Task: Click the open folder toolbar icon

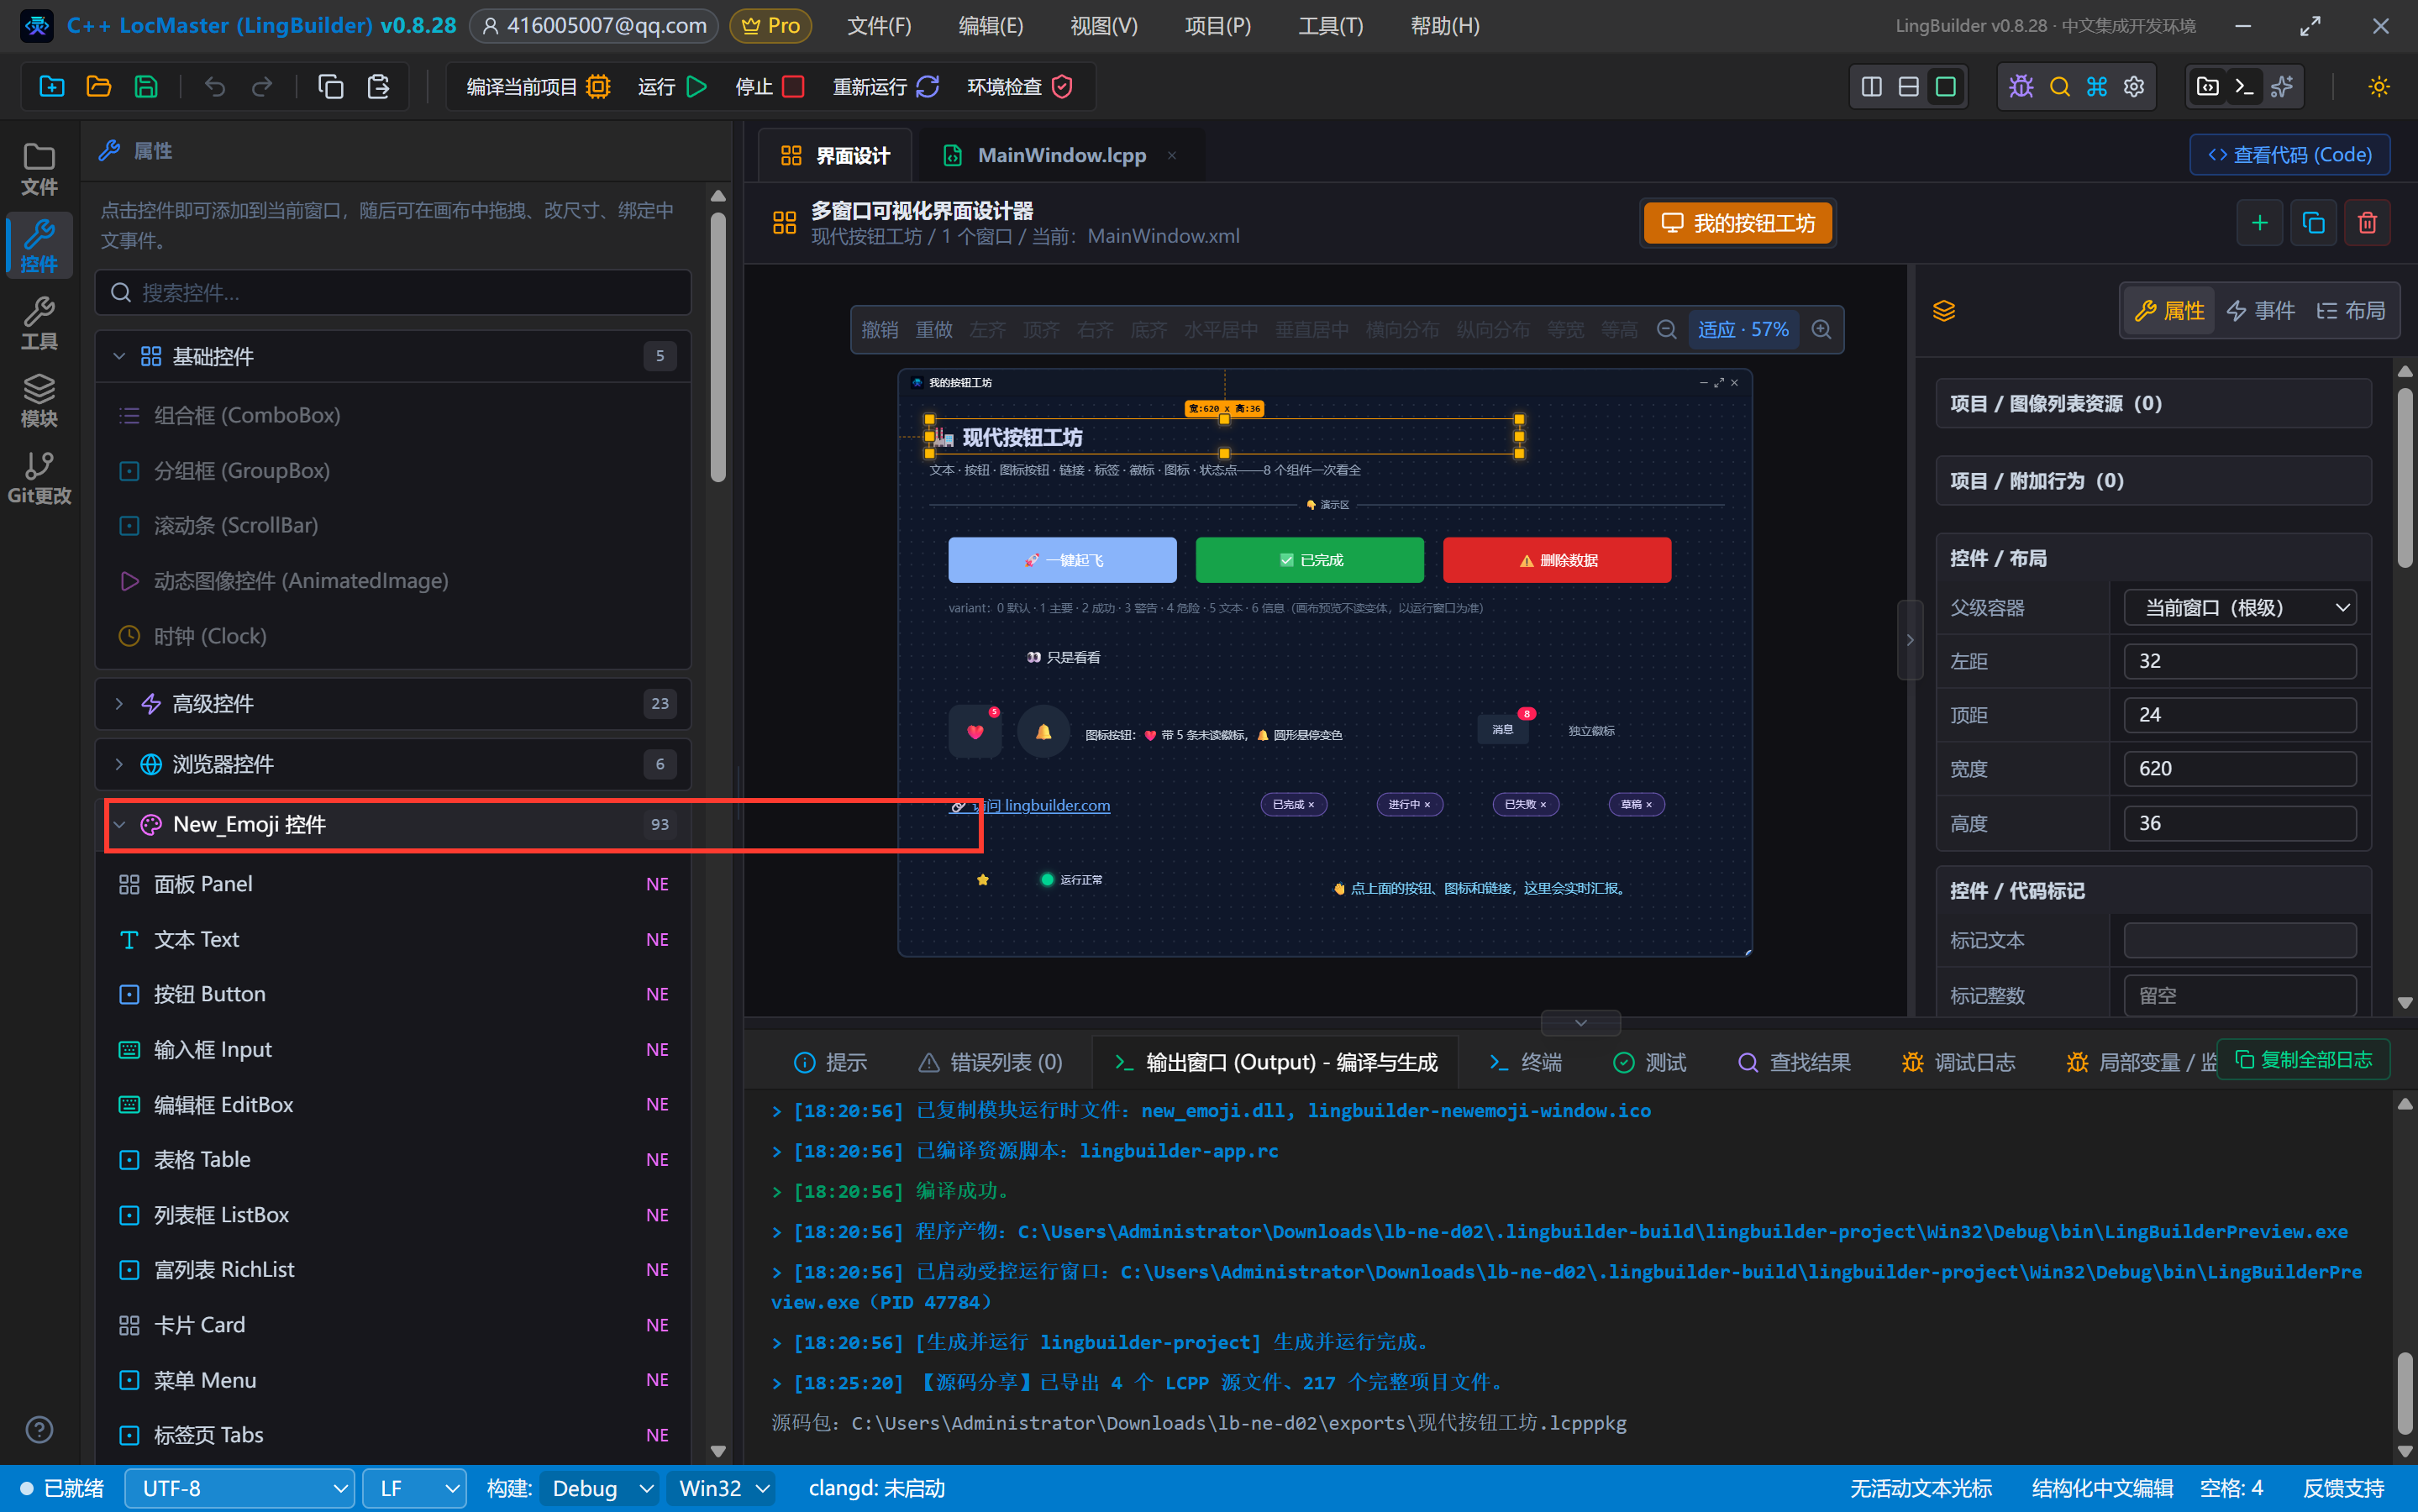Action: click(98, 87)
